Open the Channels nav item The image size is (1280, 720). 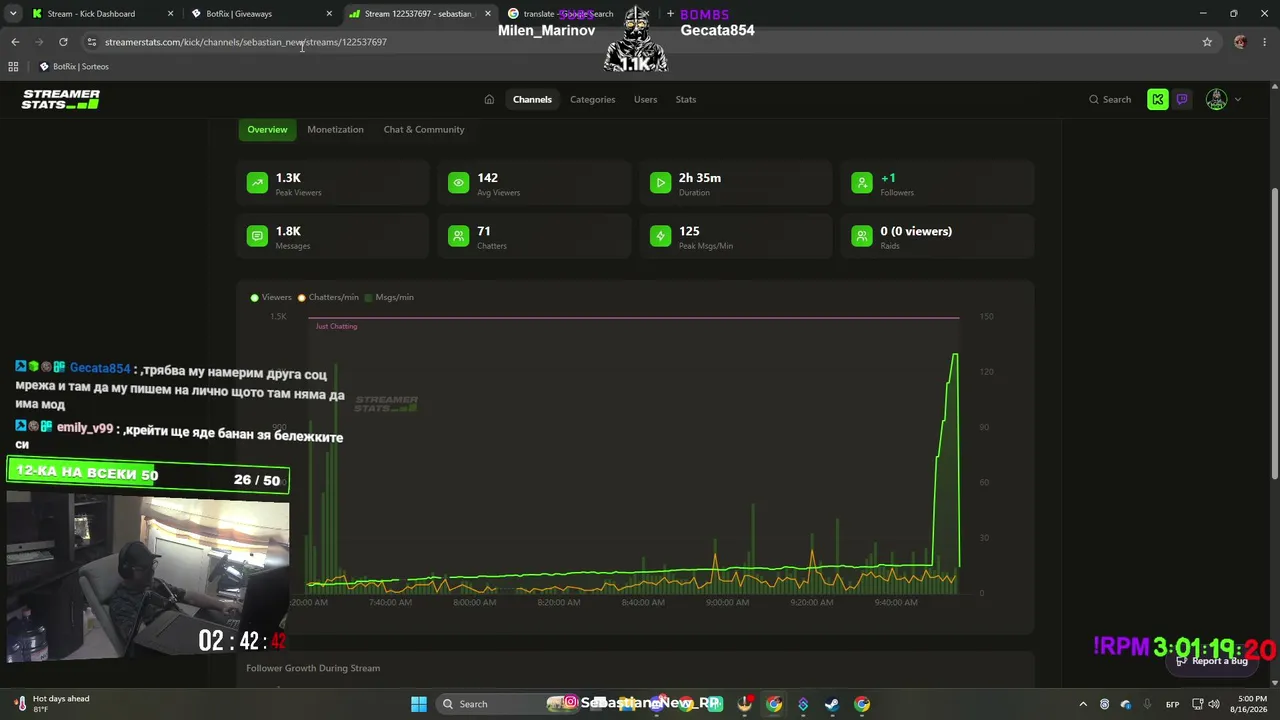(532, 99)
